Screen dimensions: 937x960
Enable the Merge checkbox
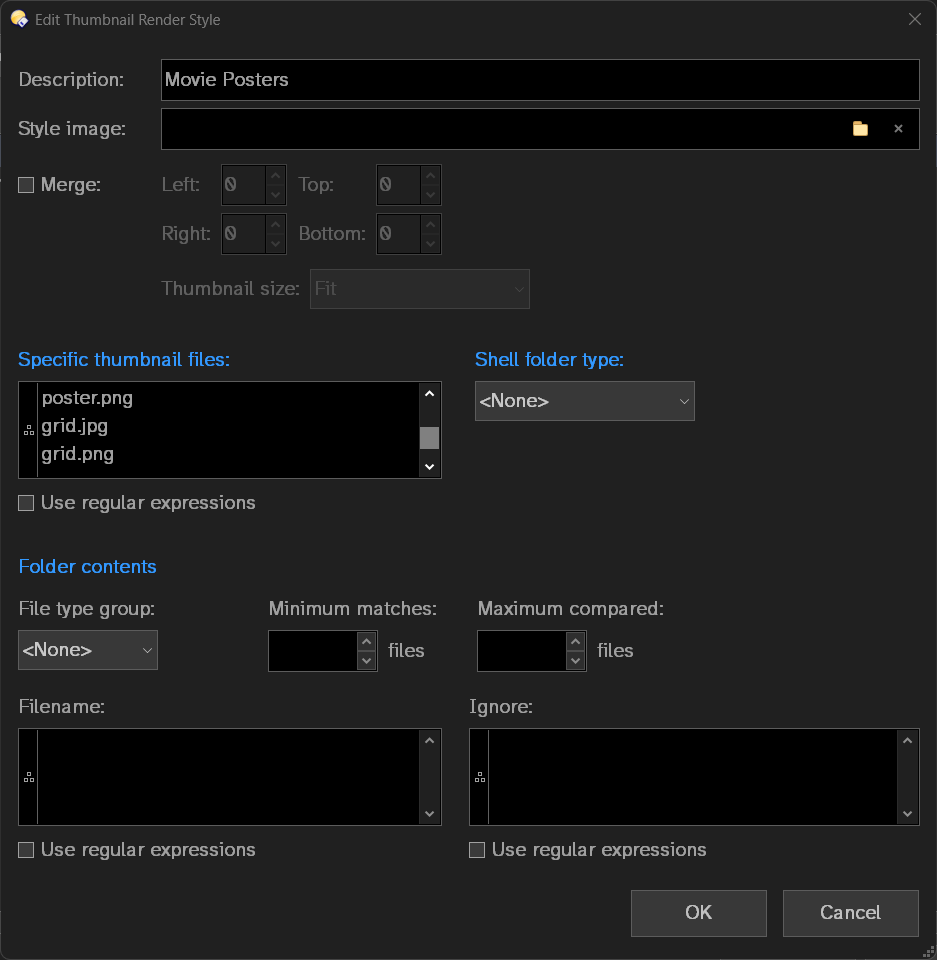(x=26, y=185)
